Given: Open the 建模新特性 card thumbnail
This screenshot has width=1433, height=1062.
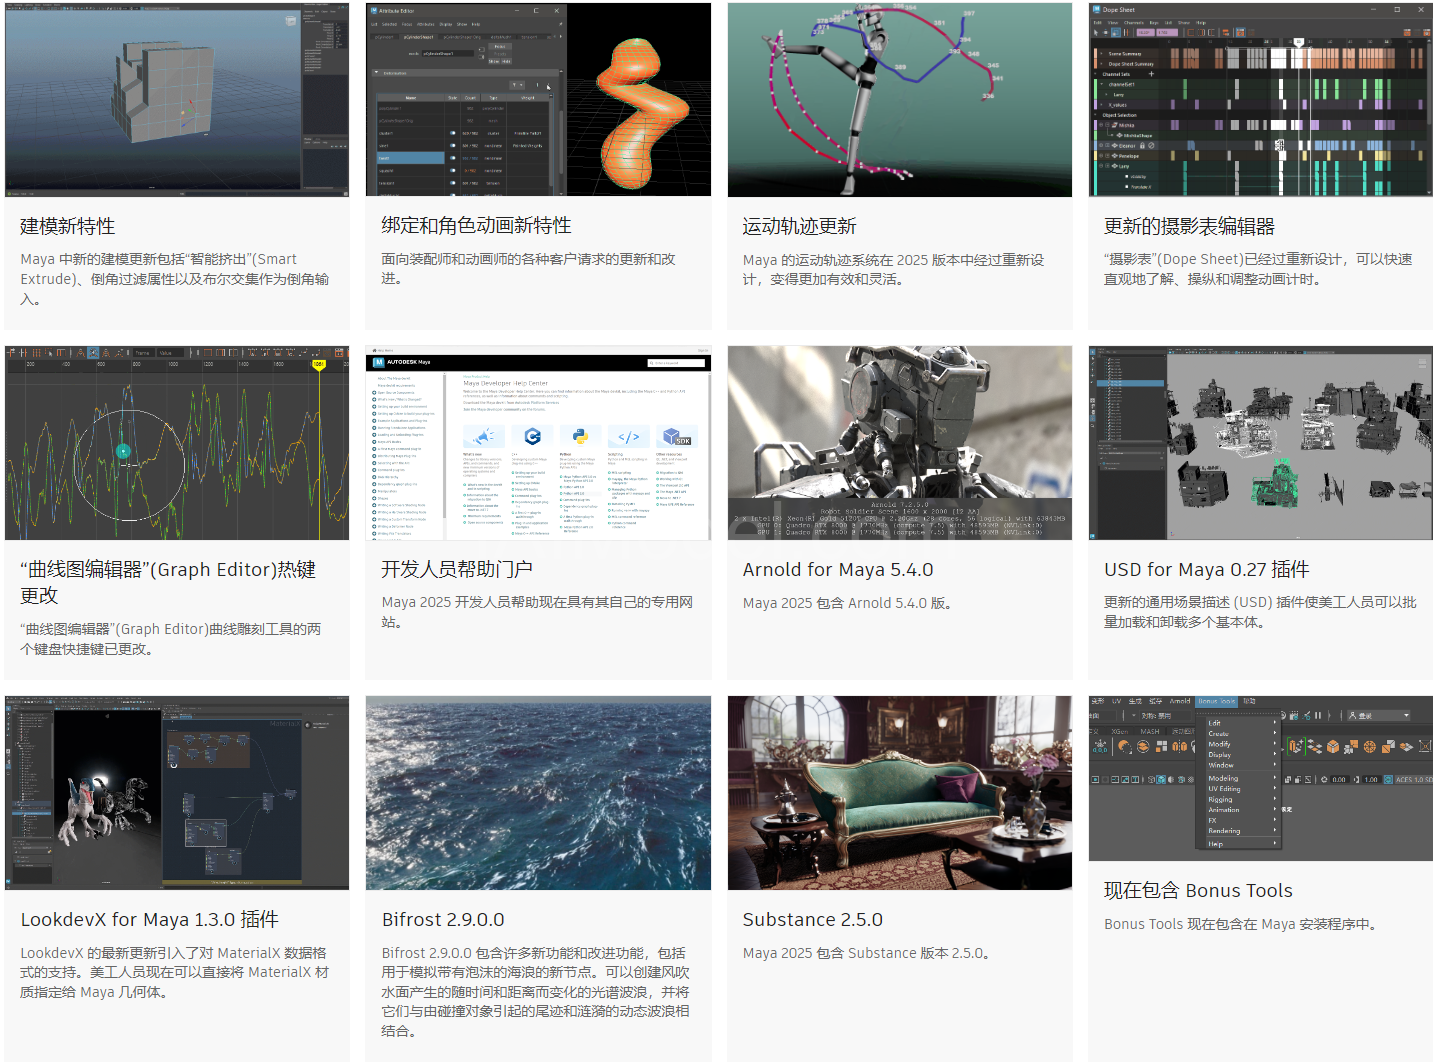Looking at the screenshot, I should pyautogui.click(x=177, y=99).
